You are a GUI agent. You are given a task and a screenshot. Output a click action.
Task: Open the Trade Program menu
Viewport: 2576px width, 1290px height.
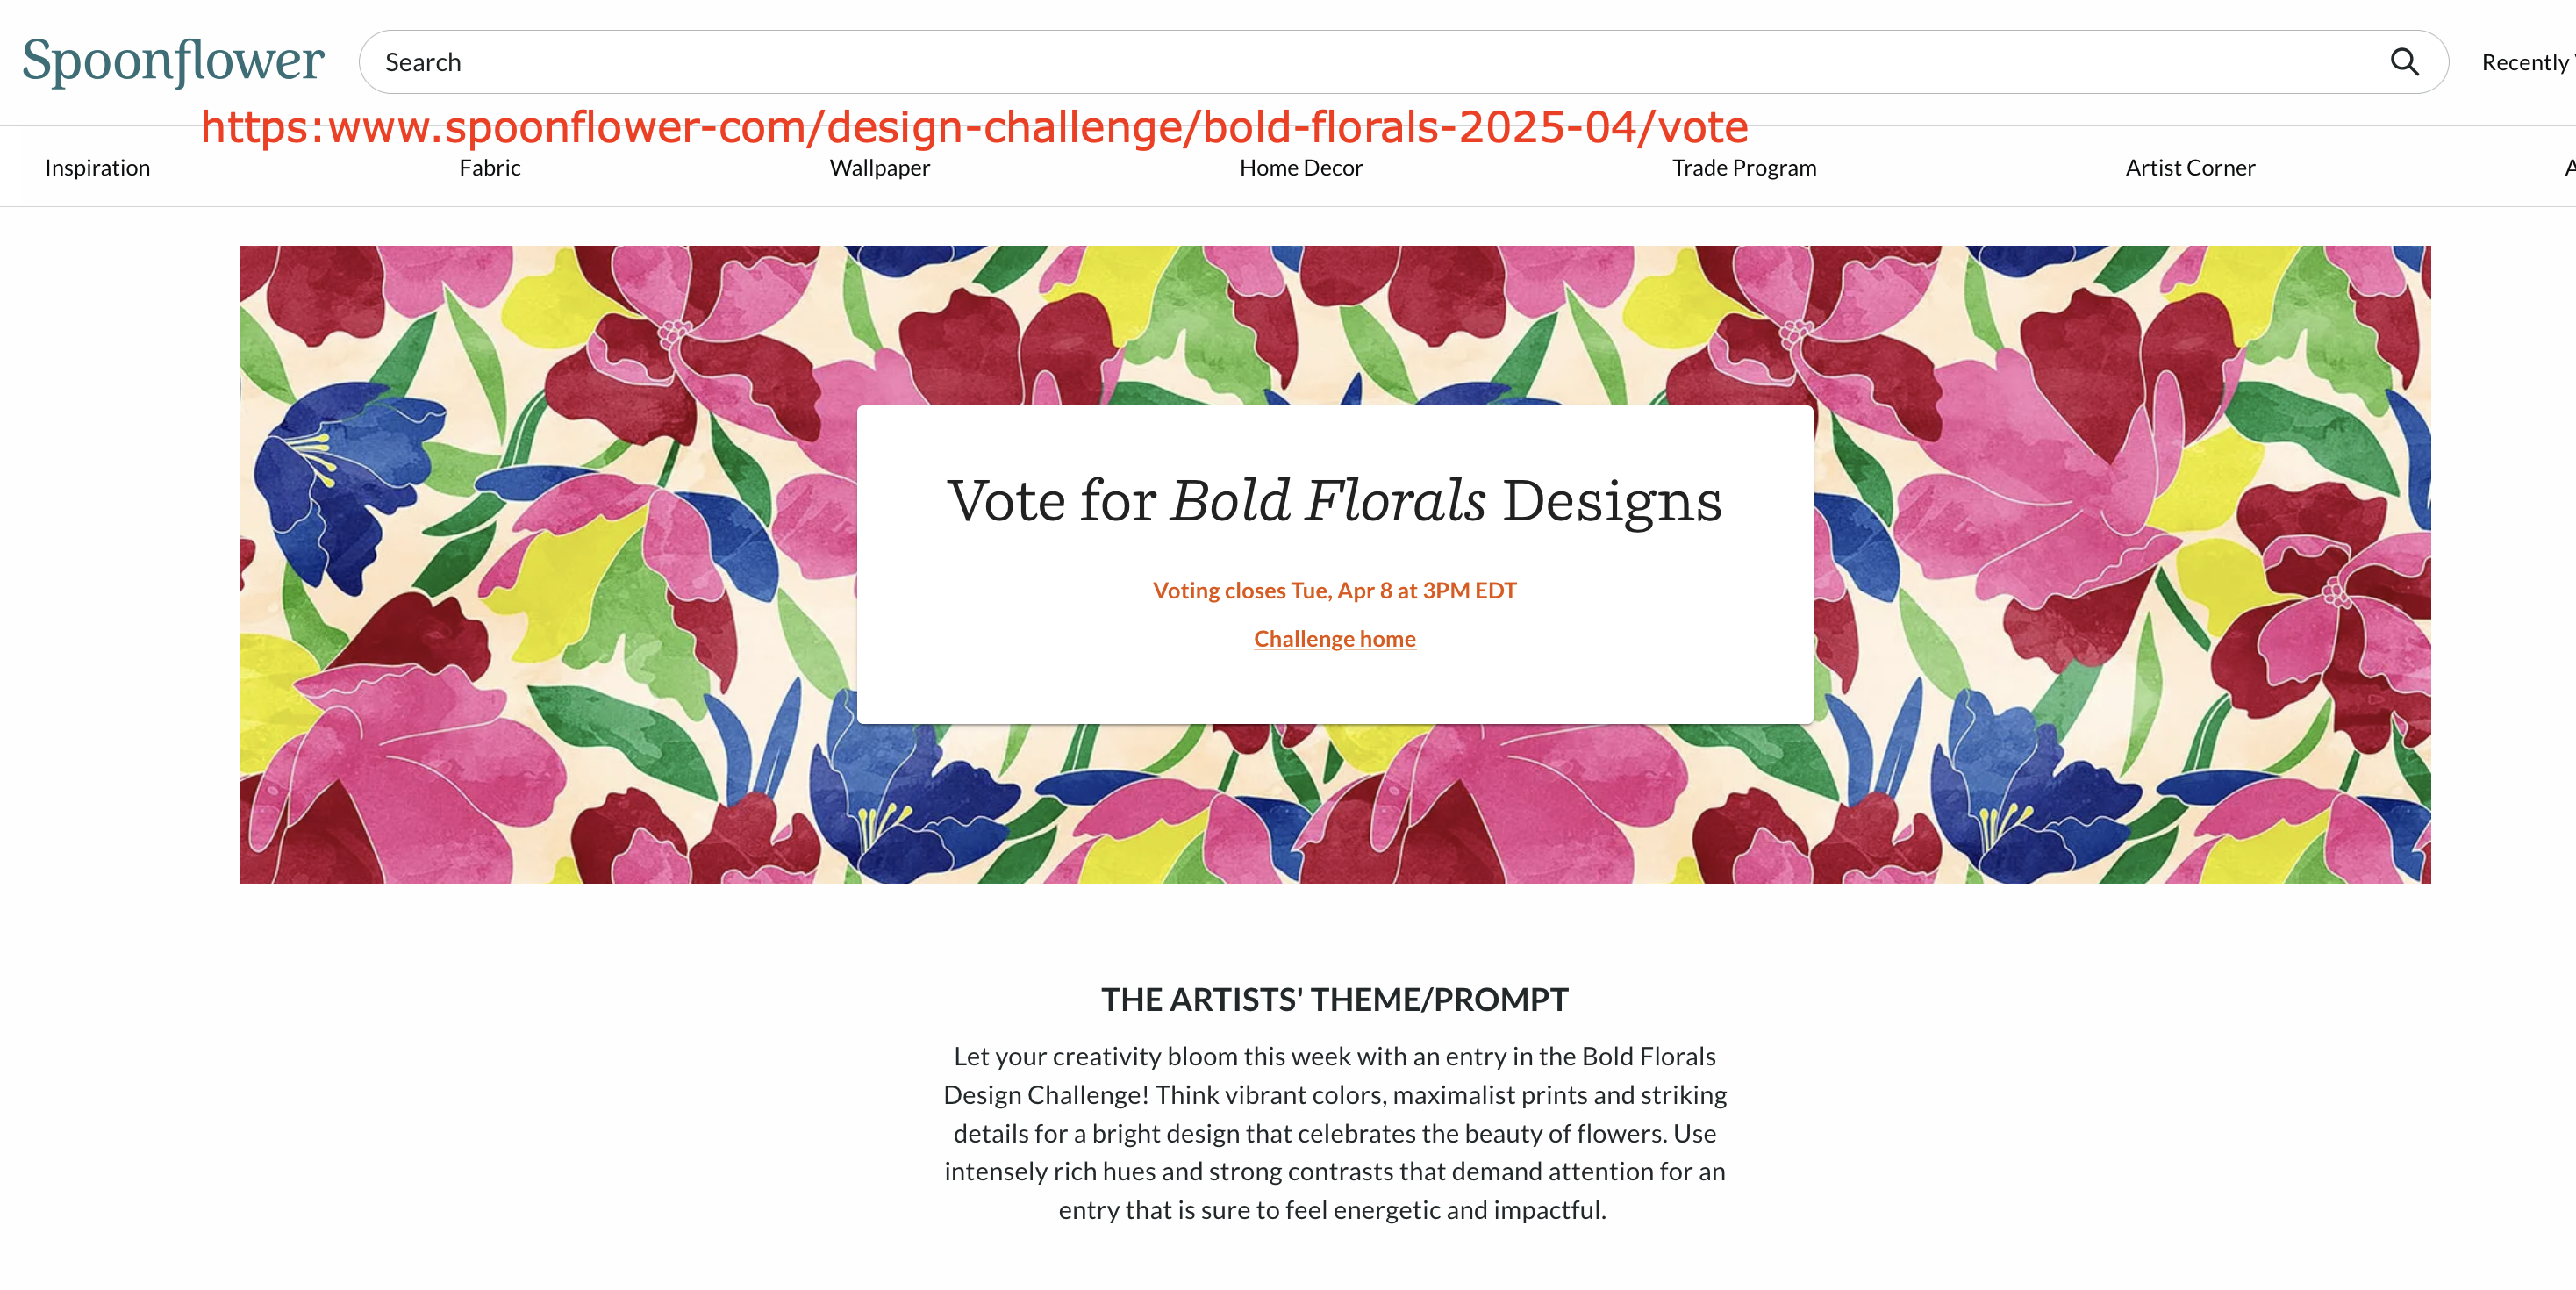pyautogui.click(x=1744, y=168)
